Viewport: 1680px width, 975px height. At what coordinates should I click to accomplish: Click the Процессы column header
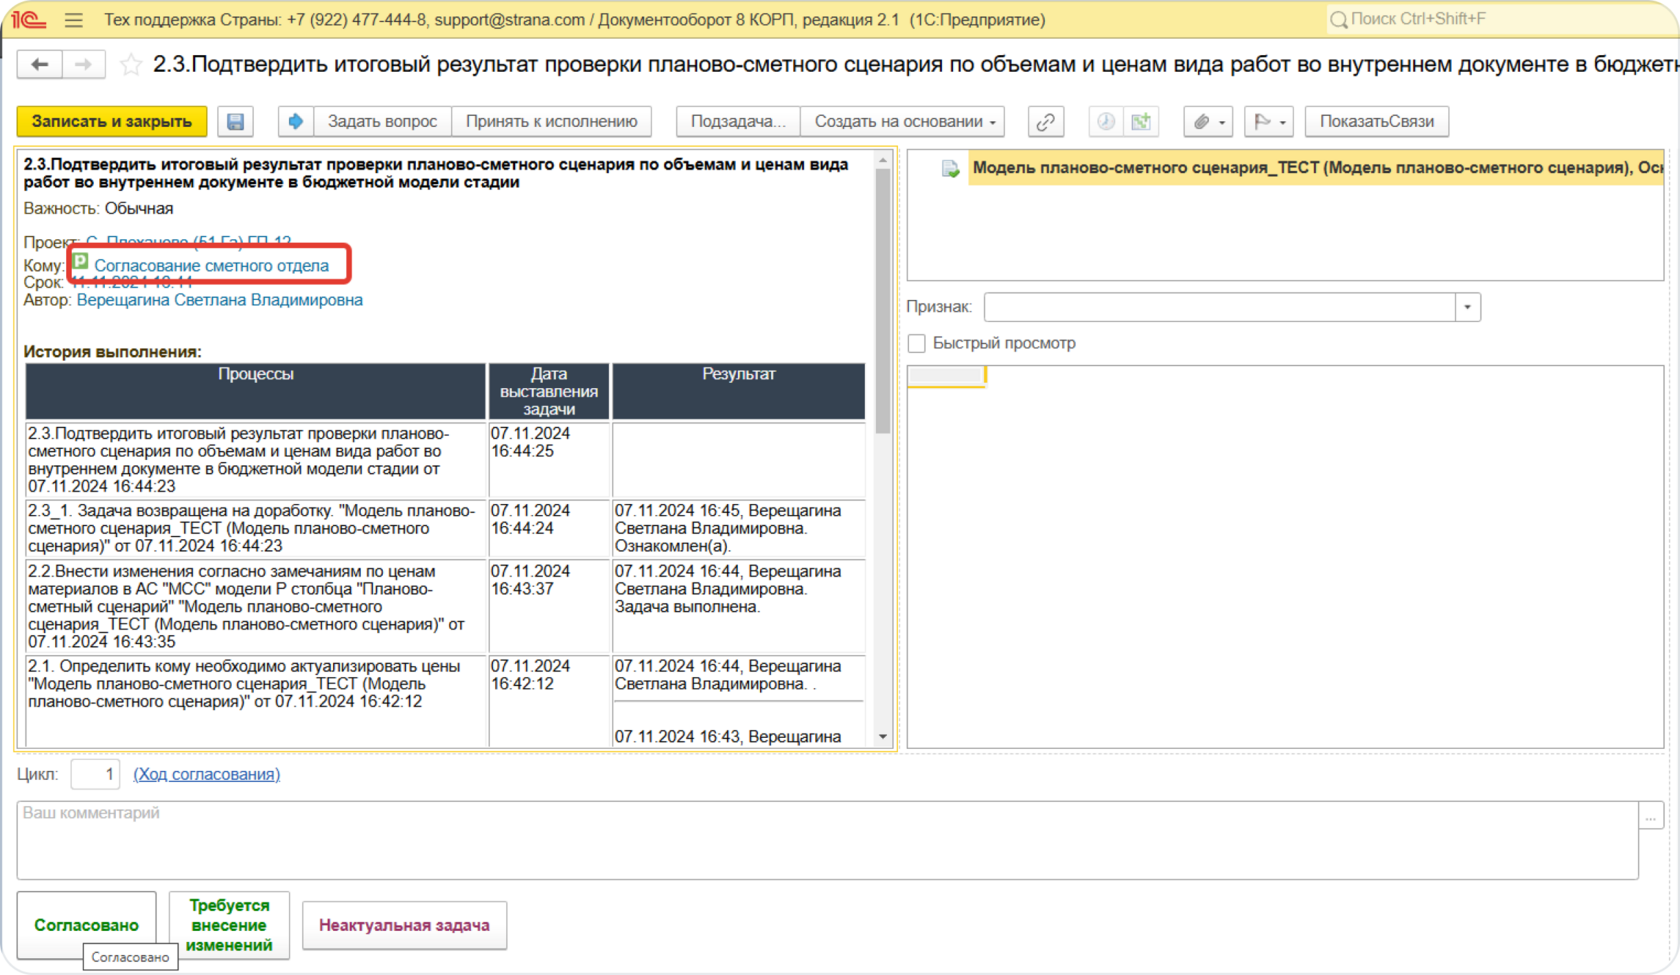(256, 391)
